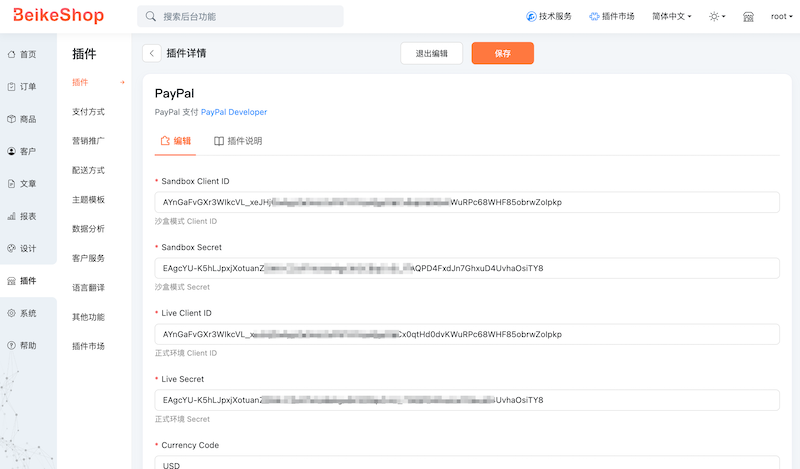Select 客户服务 in the submenu

88,258
